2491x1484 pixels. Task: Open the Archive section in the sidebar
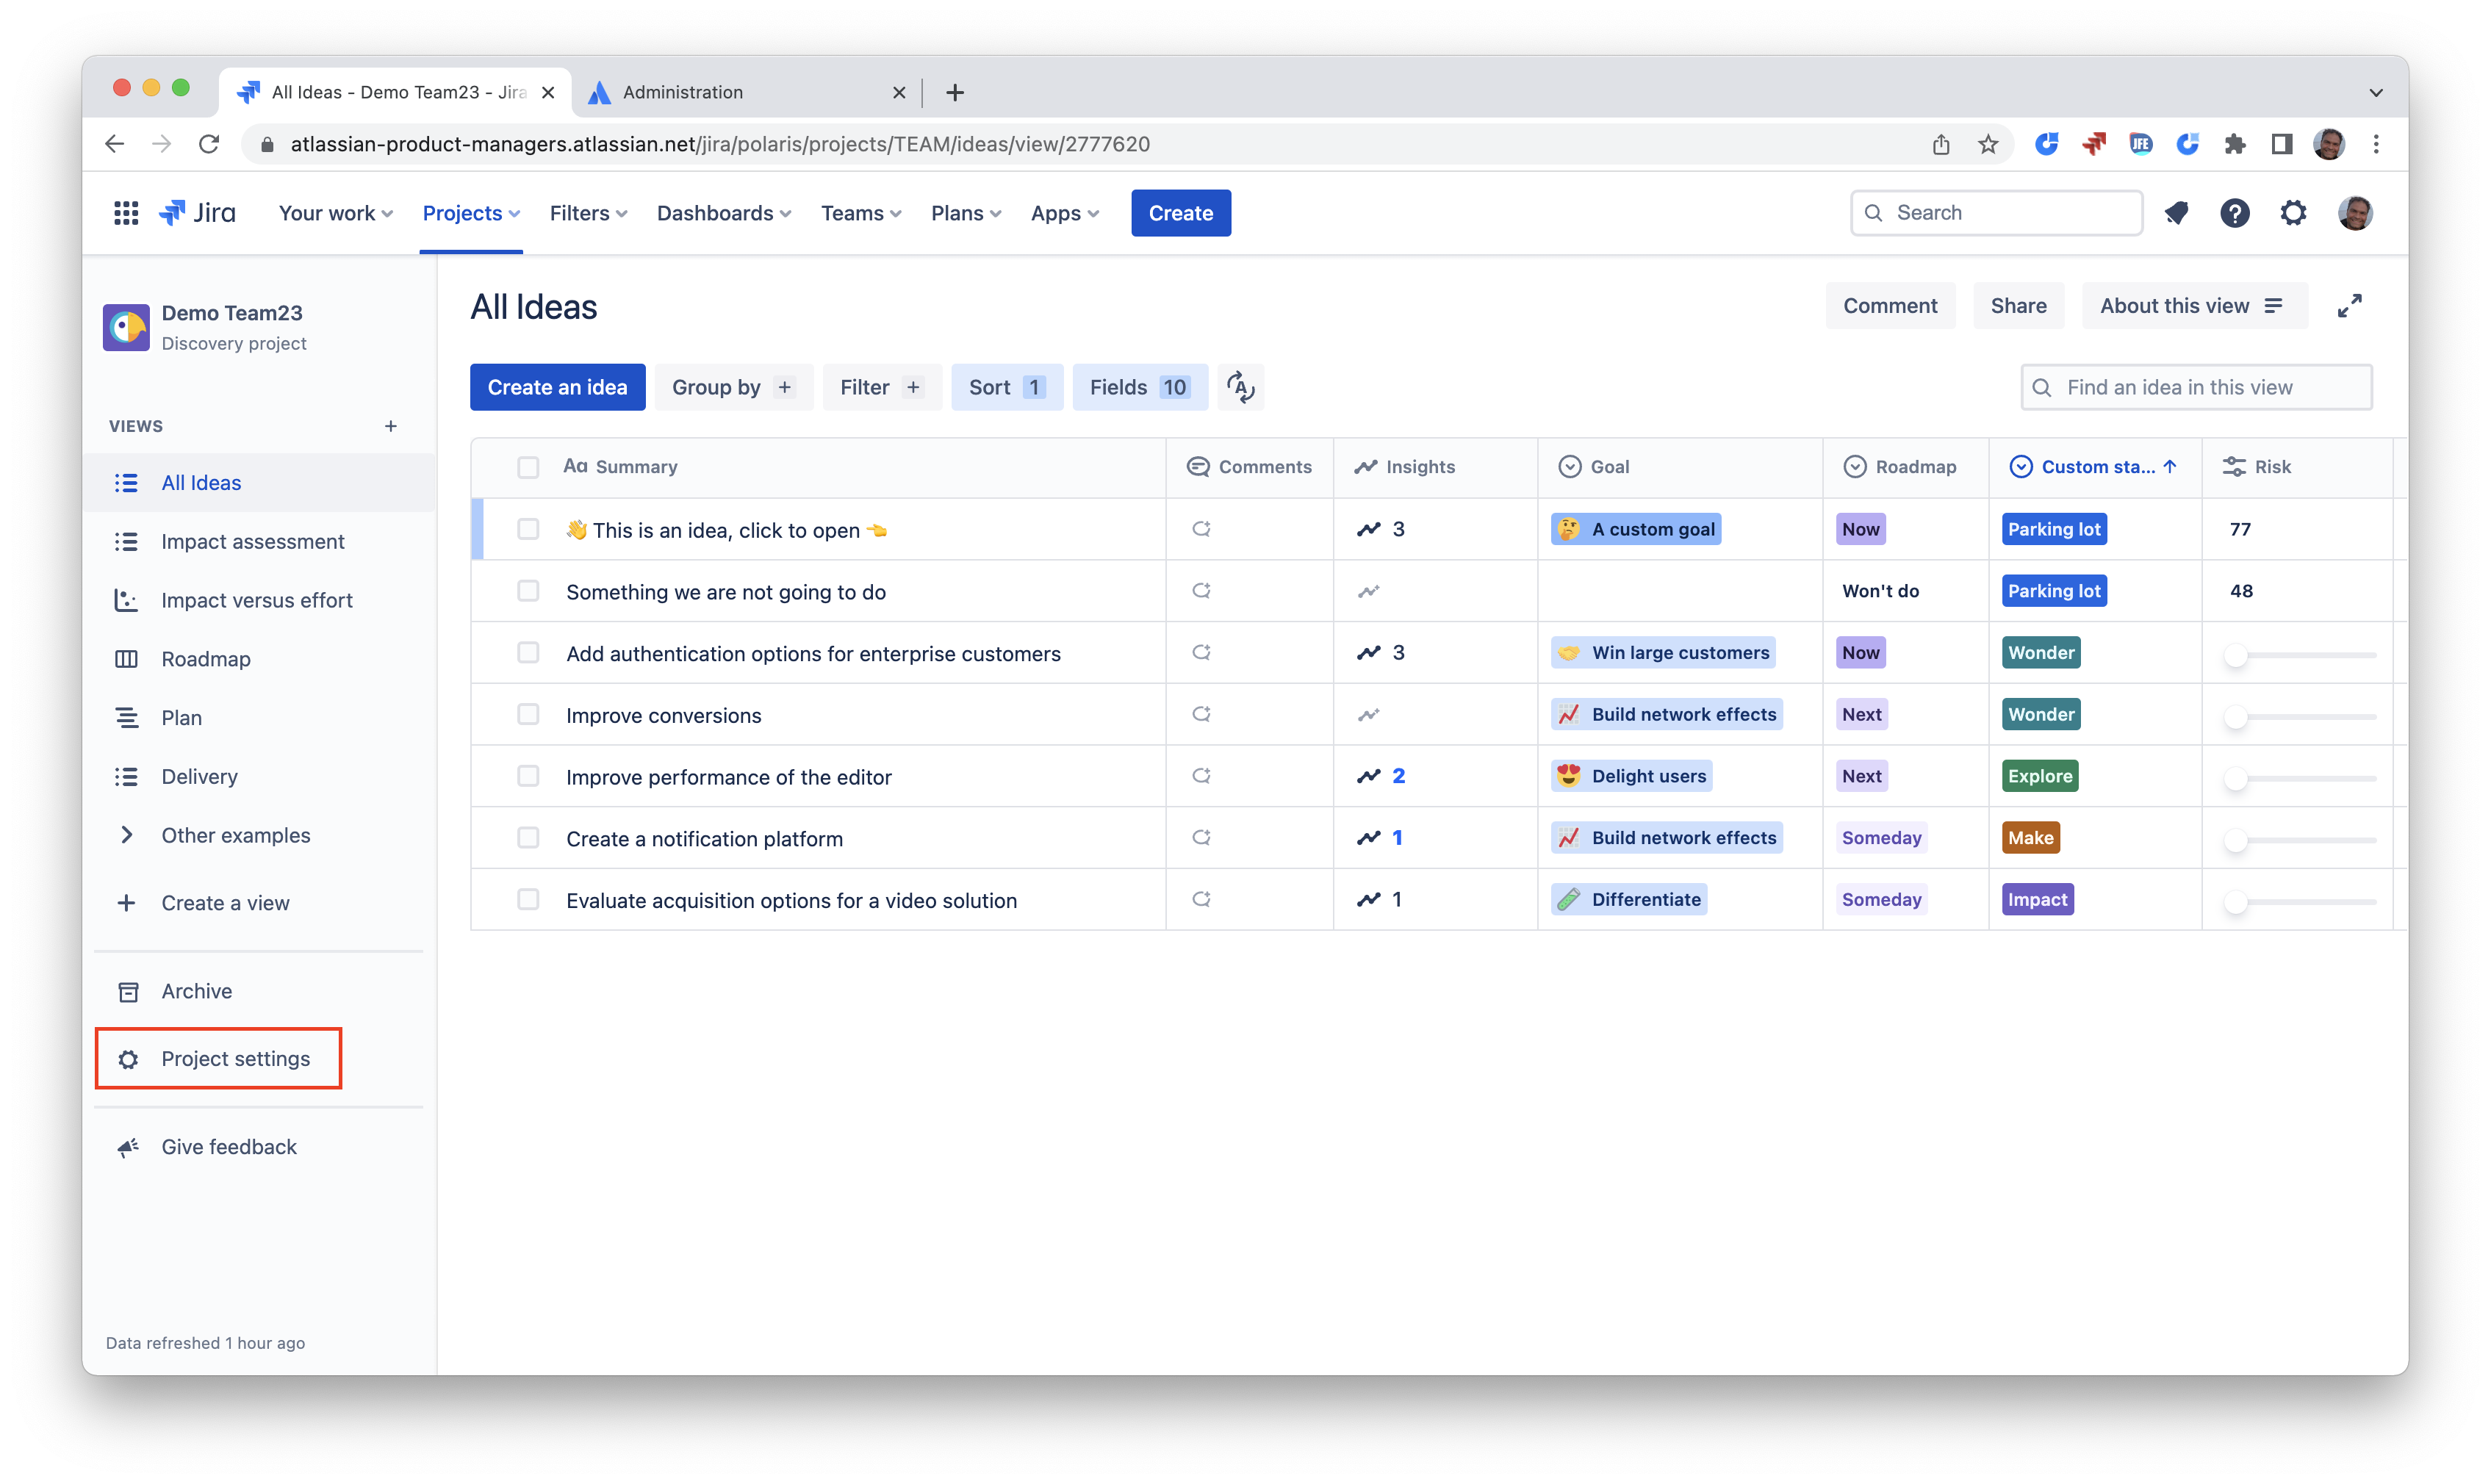[x=197, y=990]
